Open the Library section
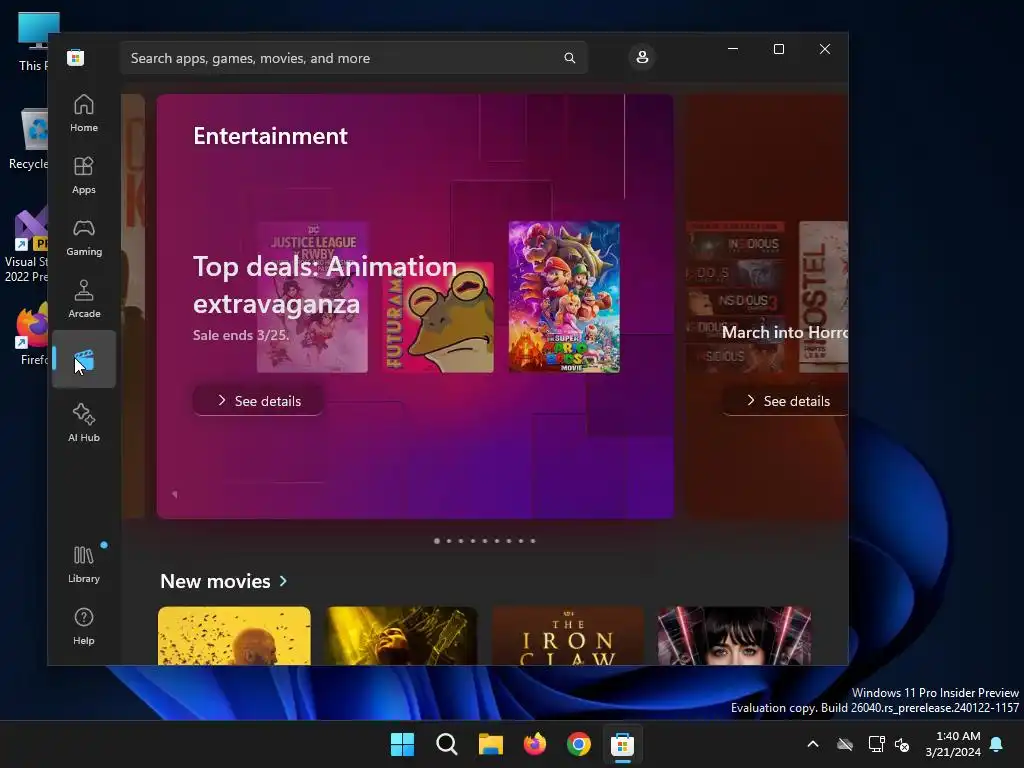The width and height of the screenshot is (1024, 768). [84, 564]
